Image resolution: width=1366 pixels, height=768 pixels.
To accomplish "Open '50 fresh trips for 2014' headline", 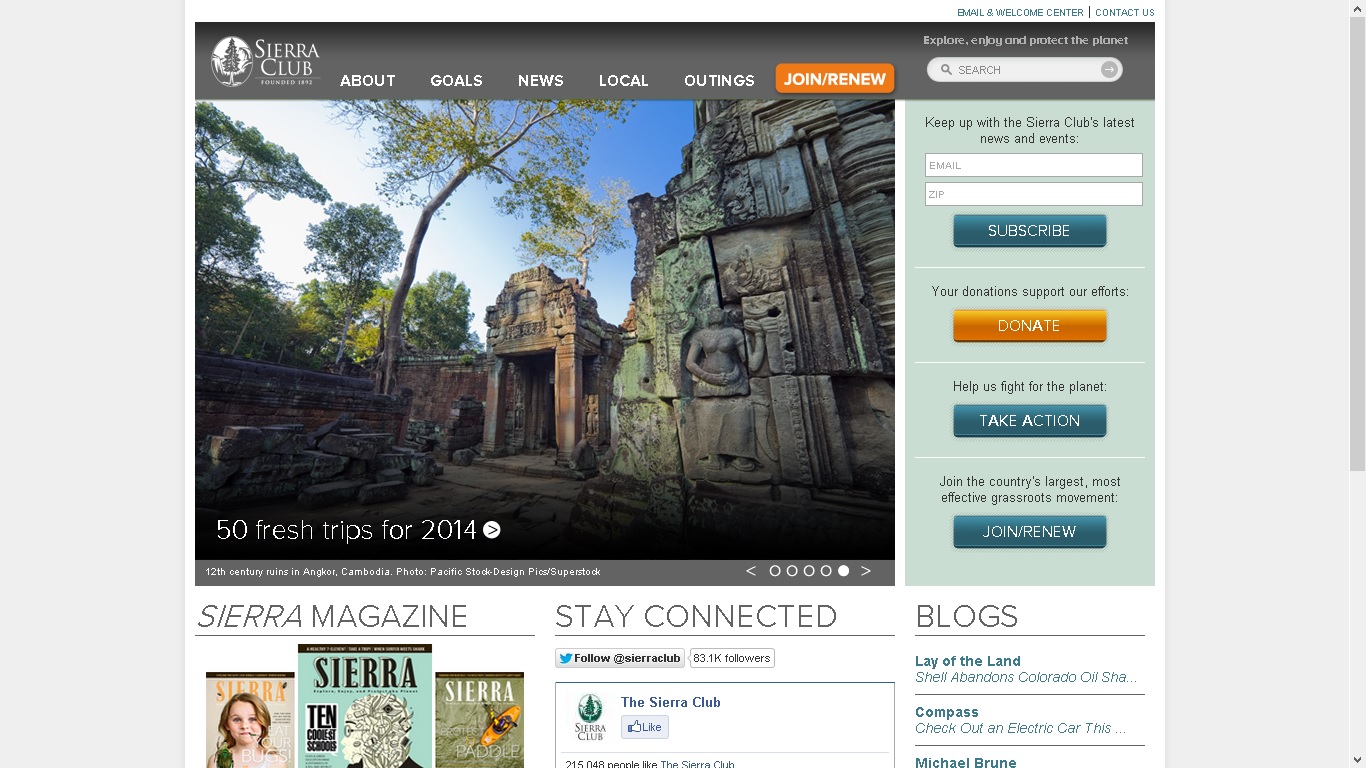I will 346,530.
